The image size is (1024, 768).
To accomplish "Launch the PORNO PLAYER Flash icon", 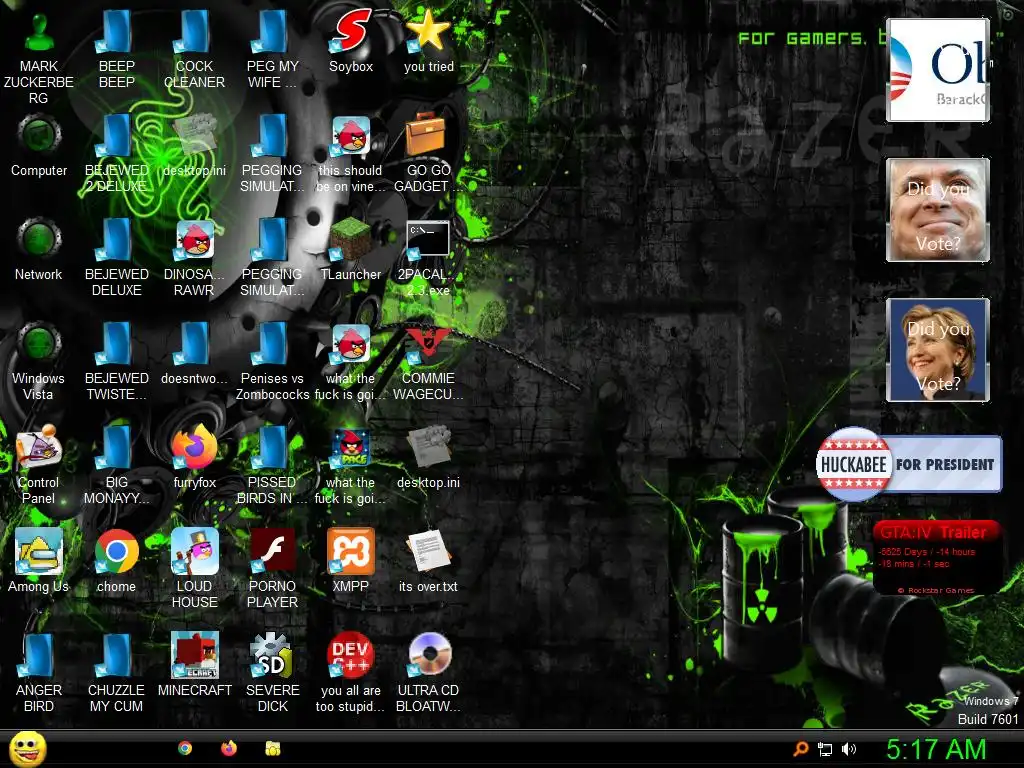I will tap(272, 551).
